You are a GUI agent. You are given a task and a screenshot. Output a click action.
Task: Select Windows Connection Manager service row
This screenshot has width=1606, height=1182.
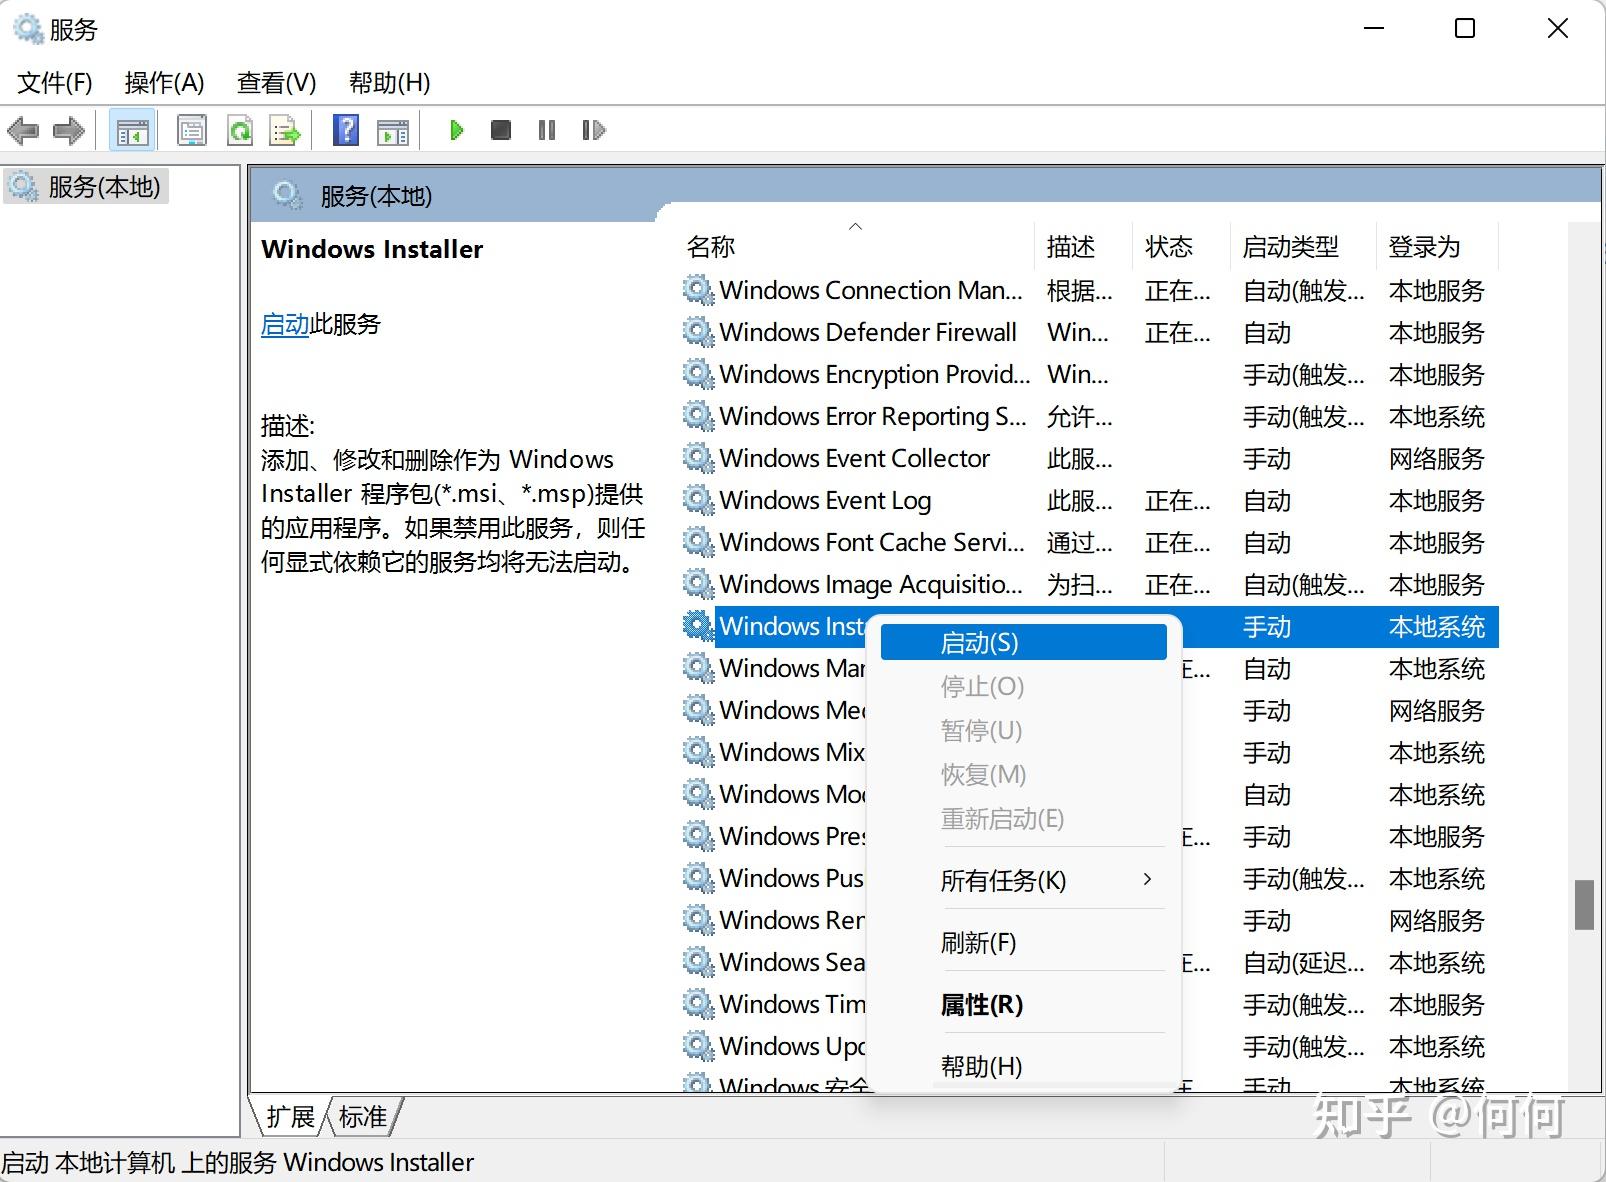point(1088,290)
